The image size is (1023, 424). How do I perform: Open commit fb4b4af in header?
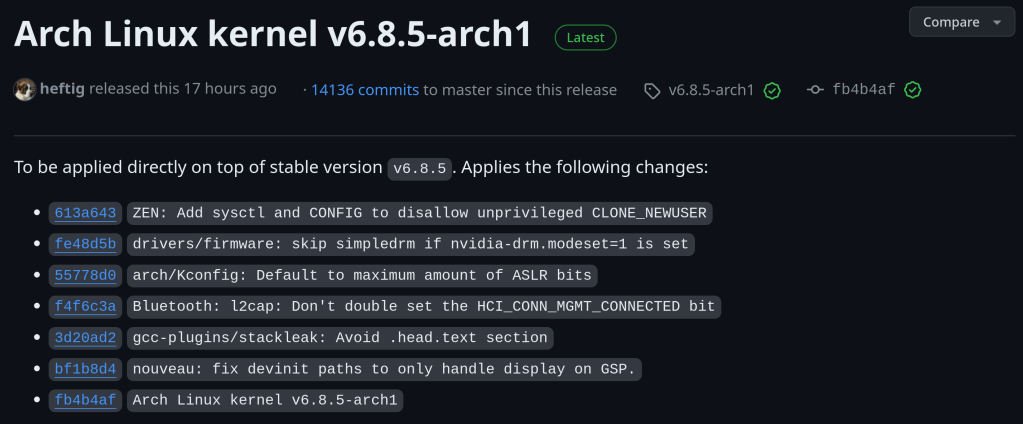point(863,90)
